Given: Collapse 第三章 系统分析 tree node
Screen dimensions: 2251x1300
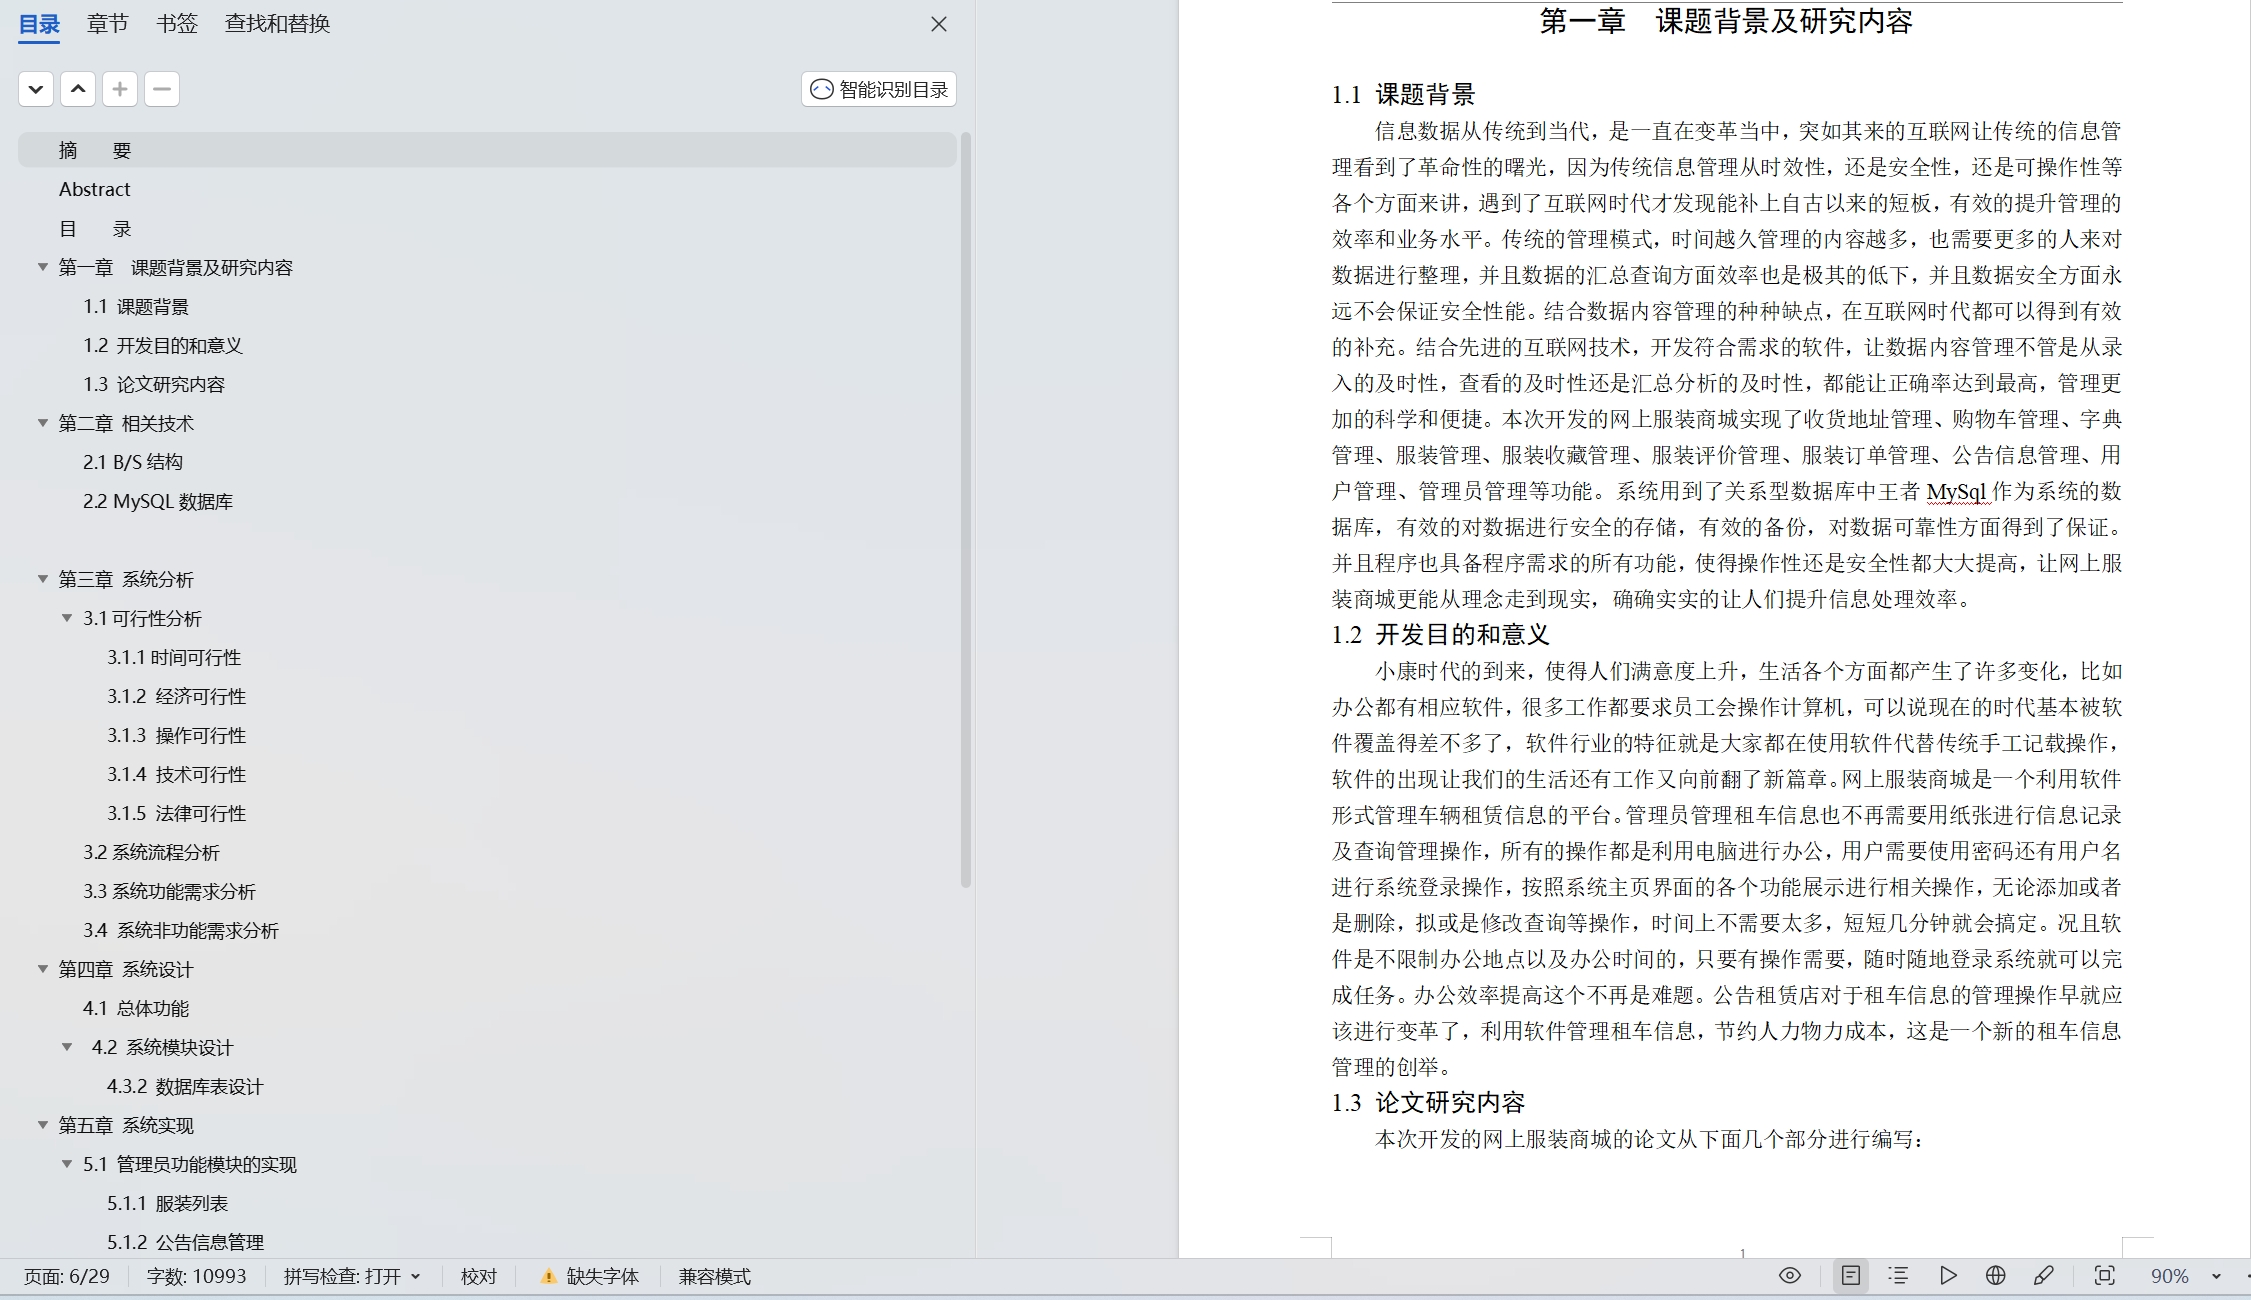Looking at the screenshot, I should [x=43, y=579].
